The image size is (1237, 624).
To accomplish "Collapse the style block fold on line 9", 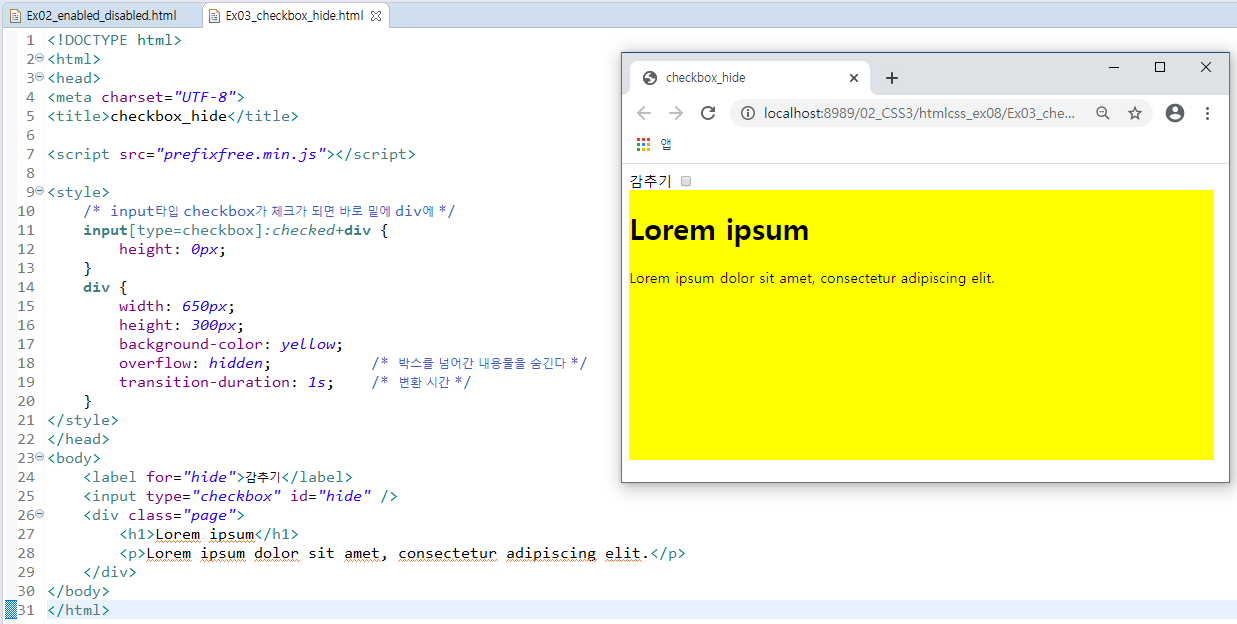I will coord(39,192).
